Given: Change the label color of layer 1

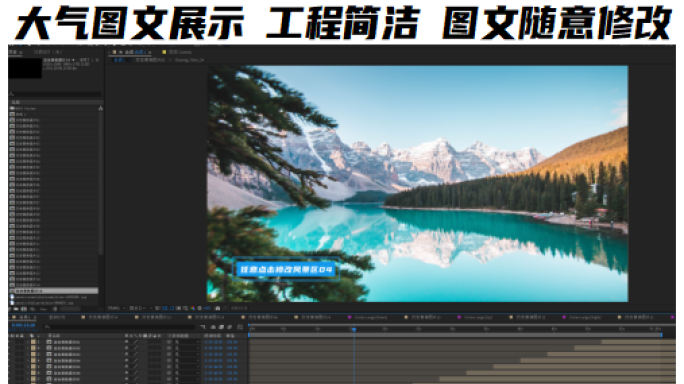Looking at the screenshot, I should coord(33,342).
